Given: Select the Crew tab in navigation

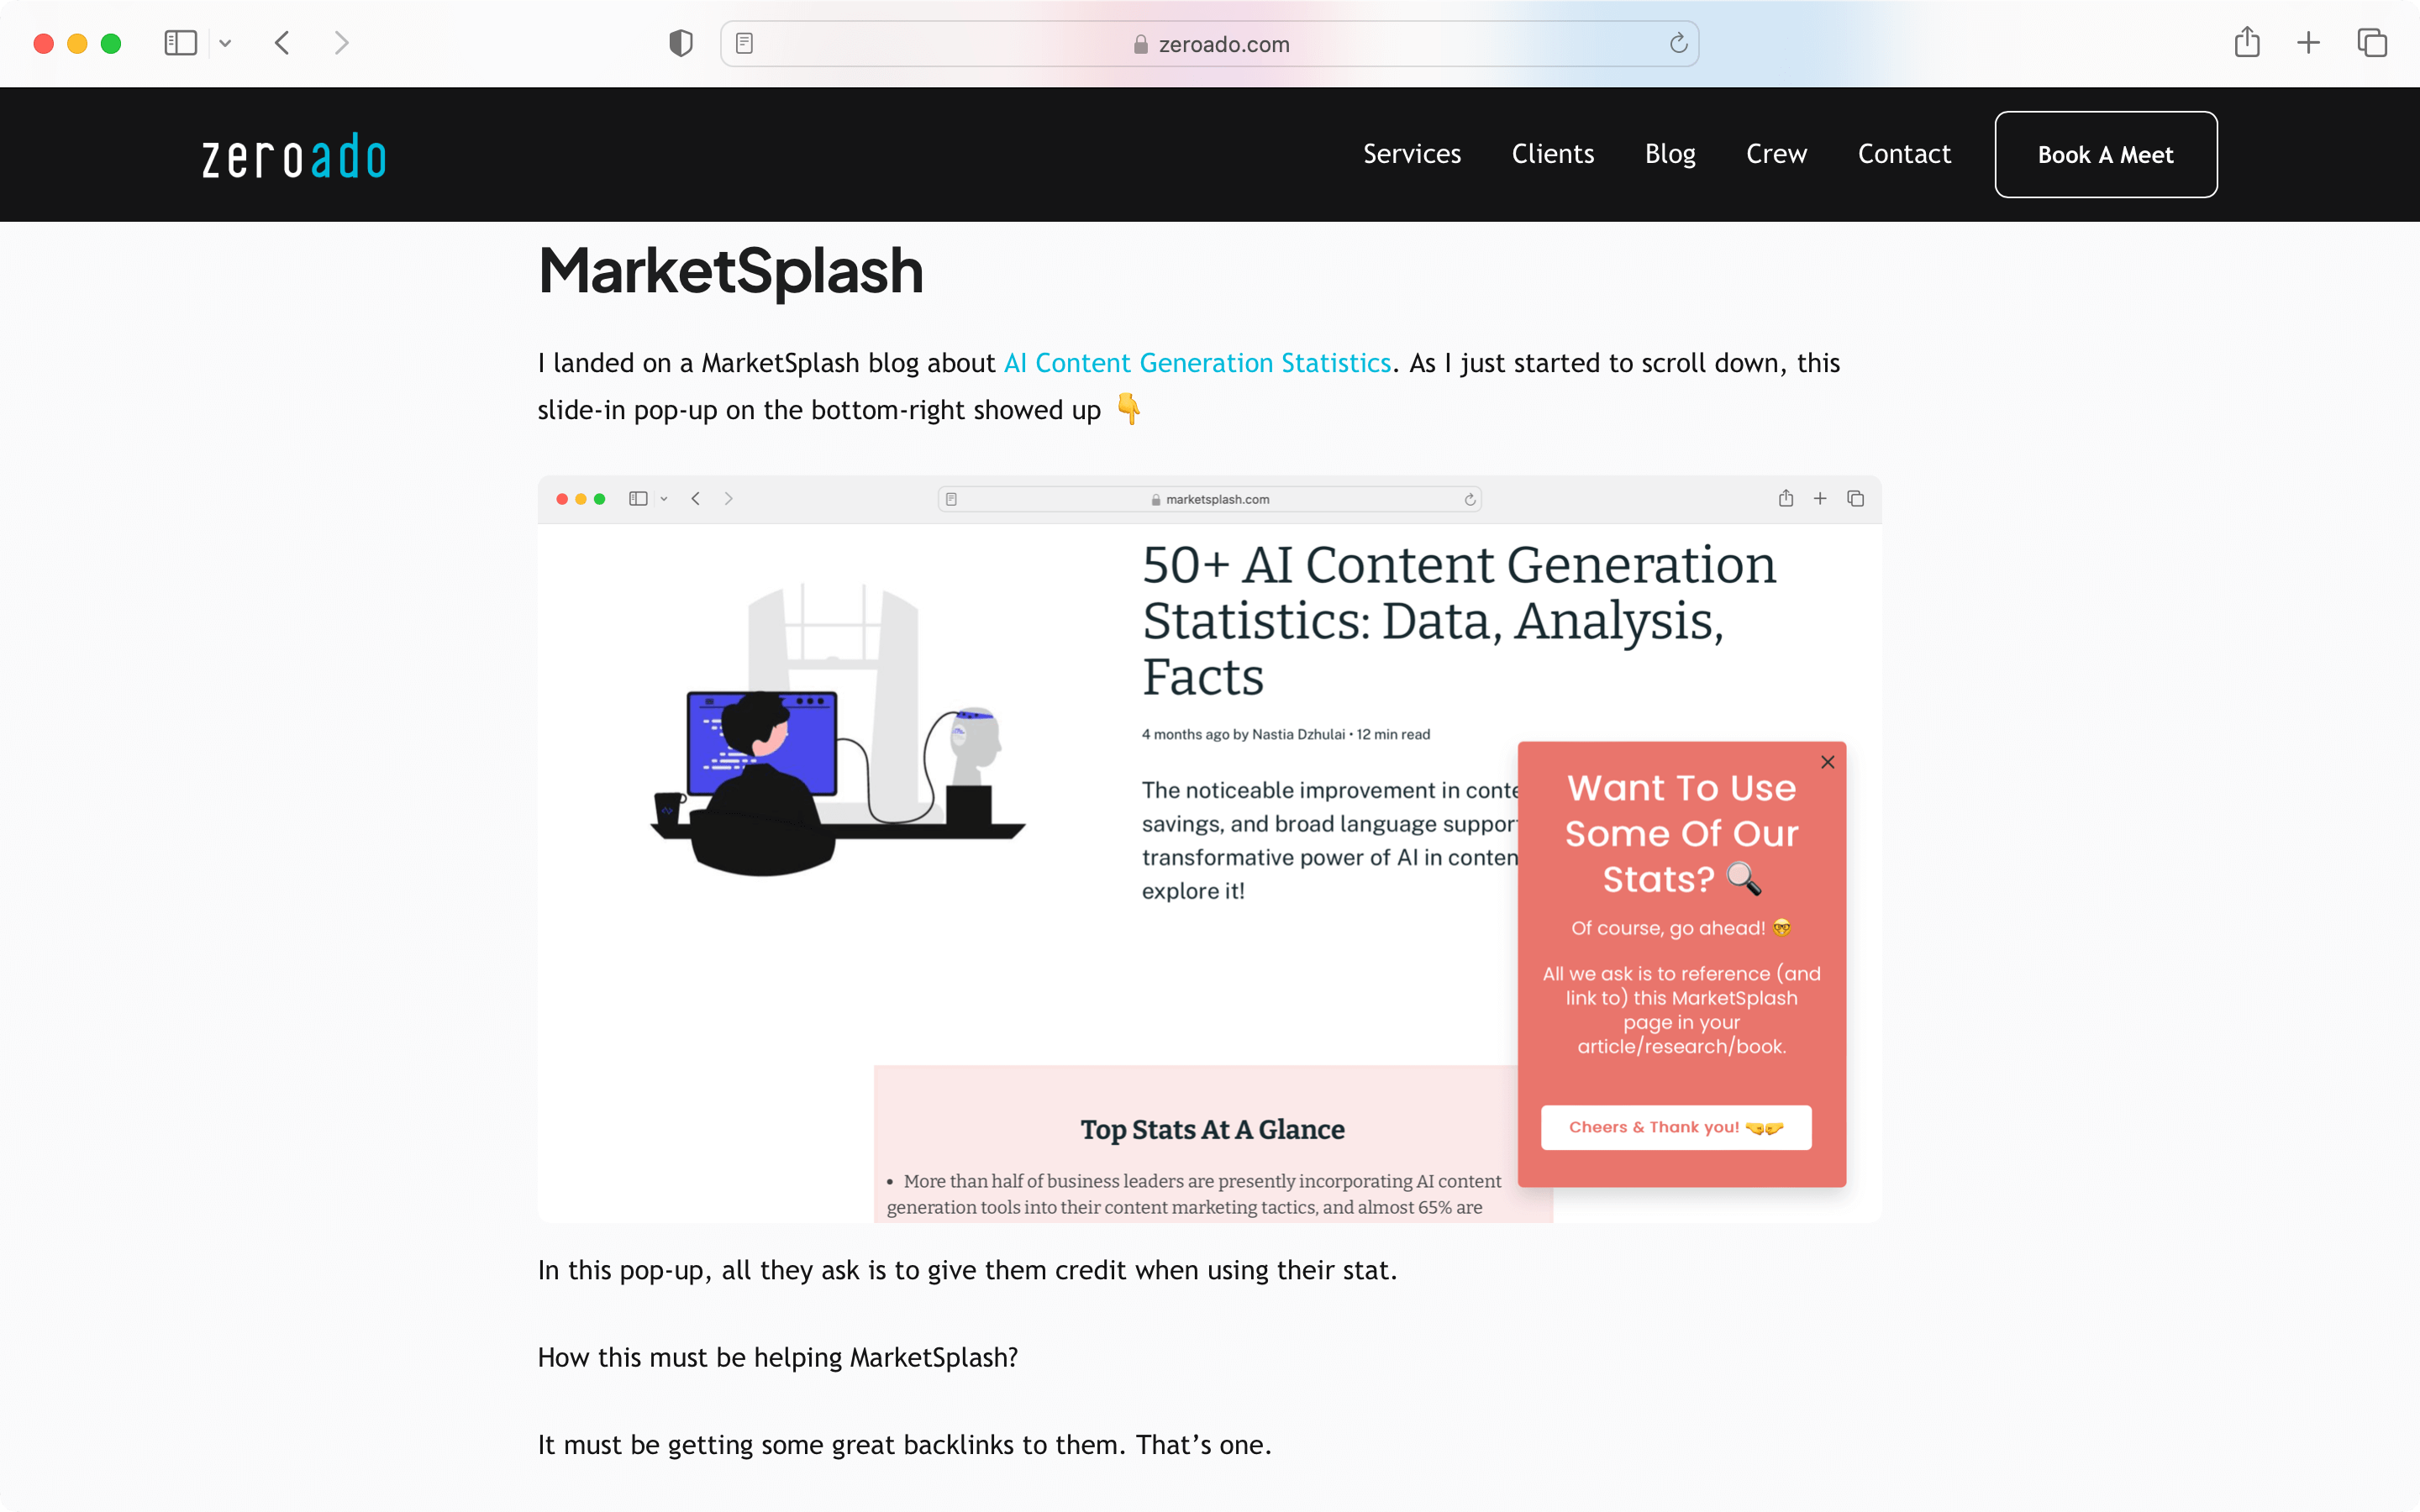Looking at the screenshot, I should (x=1776, y=153).
